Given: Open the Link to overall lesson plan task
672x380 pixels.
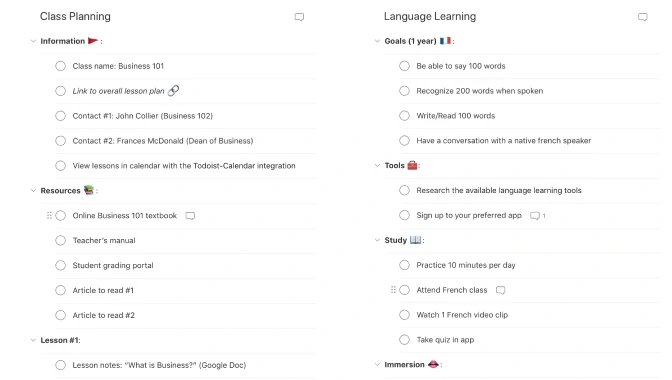Looking at the screenshot, I should 118,91.
